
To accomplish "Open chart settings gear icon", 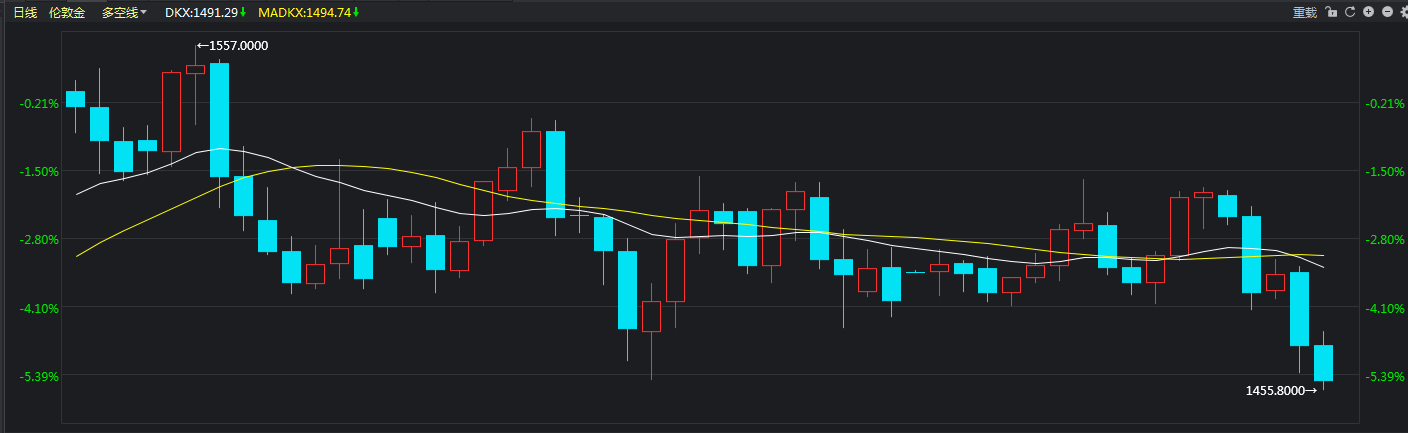I will point(1404,12).
